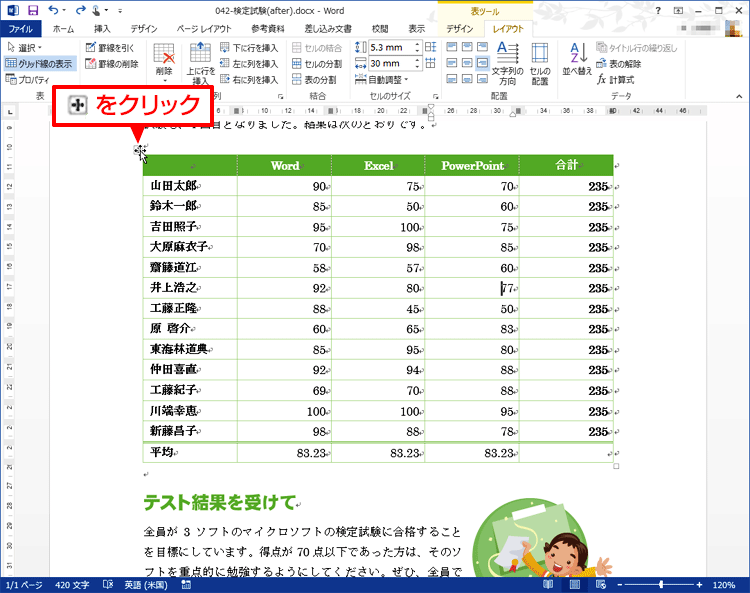The width and height of the screenshot is (750, 593).
Task: Toggle View Gridlines (グリッド線の表示)
Action: (x=39, y=63)
